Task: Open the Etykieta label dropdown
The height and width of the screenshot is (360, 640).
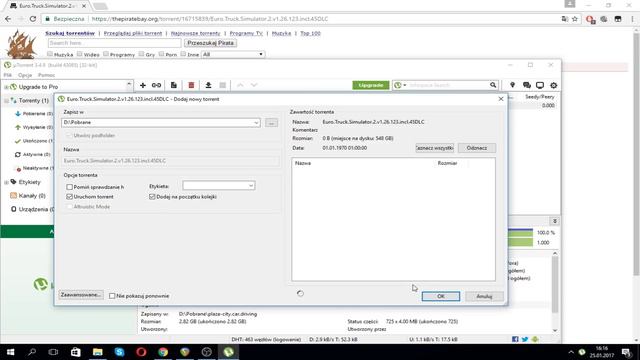Action: pos(251,186)
